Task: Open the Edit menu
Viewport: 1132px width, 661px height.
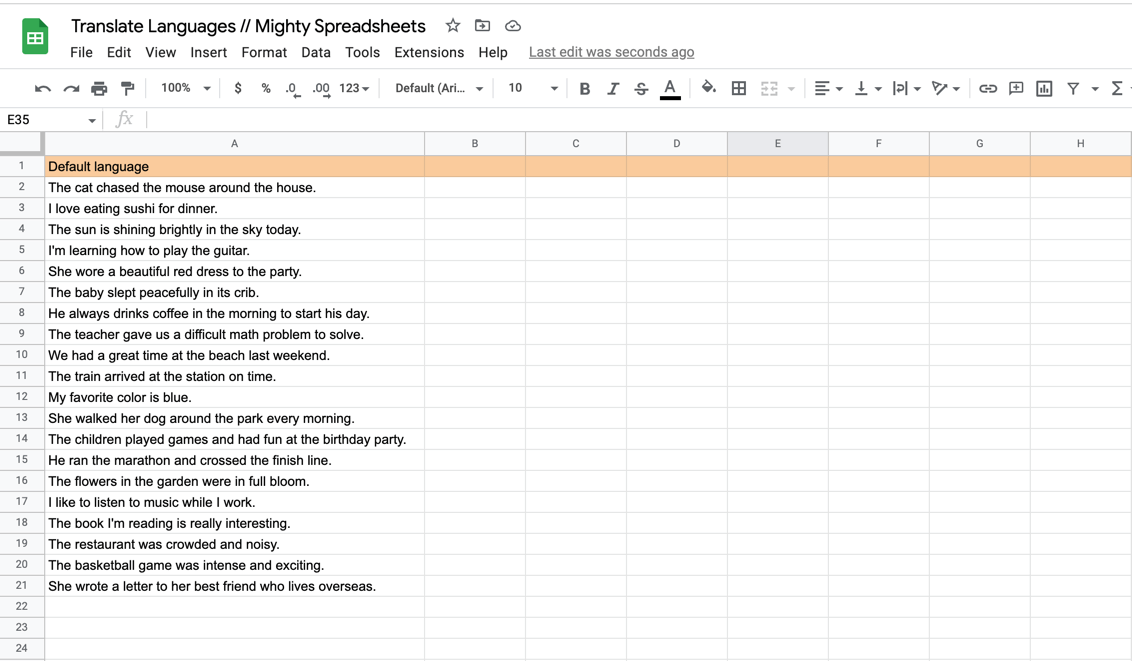Action: tap(118, 52)
